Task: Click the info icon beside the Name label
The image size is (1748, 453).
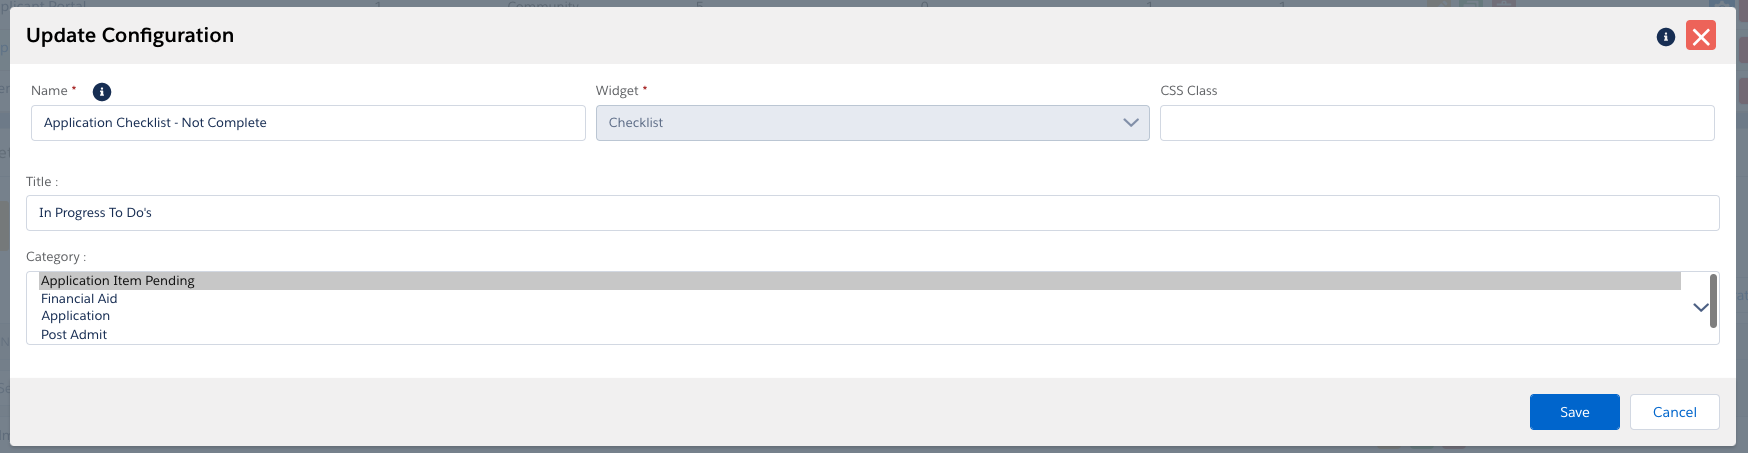Action: pyautogui.click(x=102, y=92)
